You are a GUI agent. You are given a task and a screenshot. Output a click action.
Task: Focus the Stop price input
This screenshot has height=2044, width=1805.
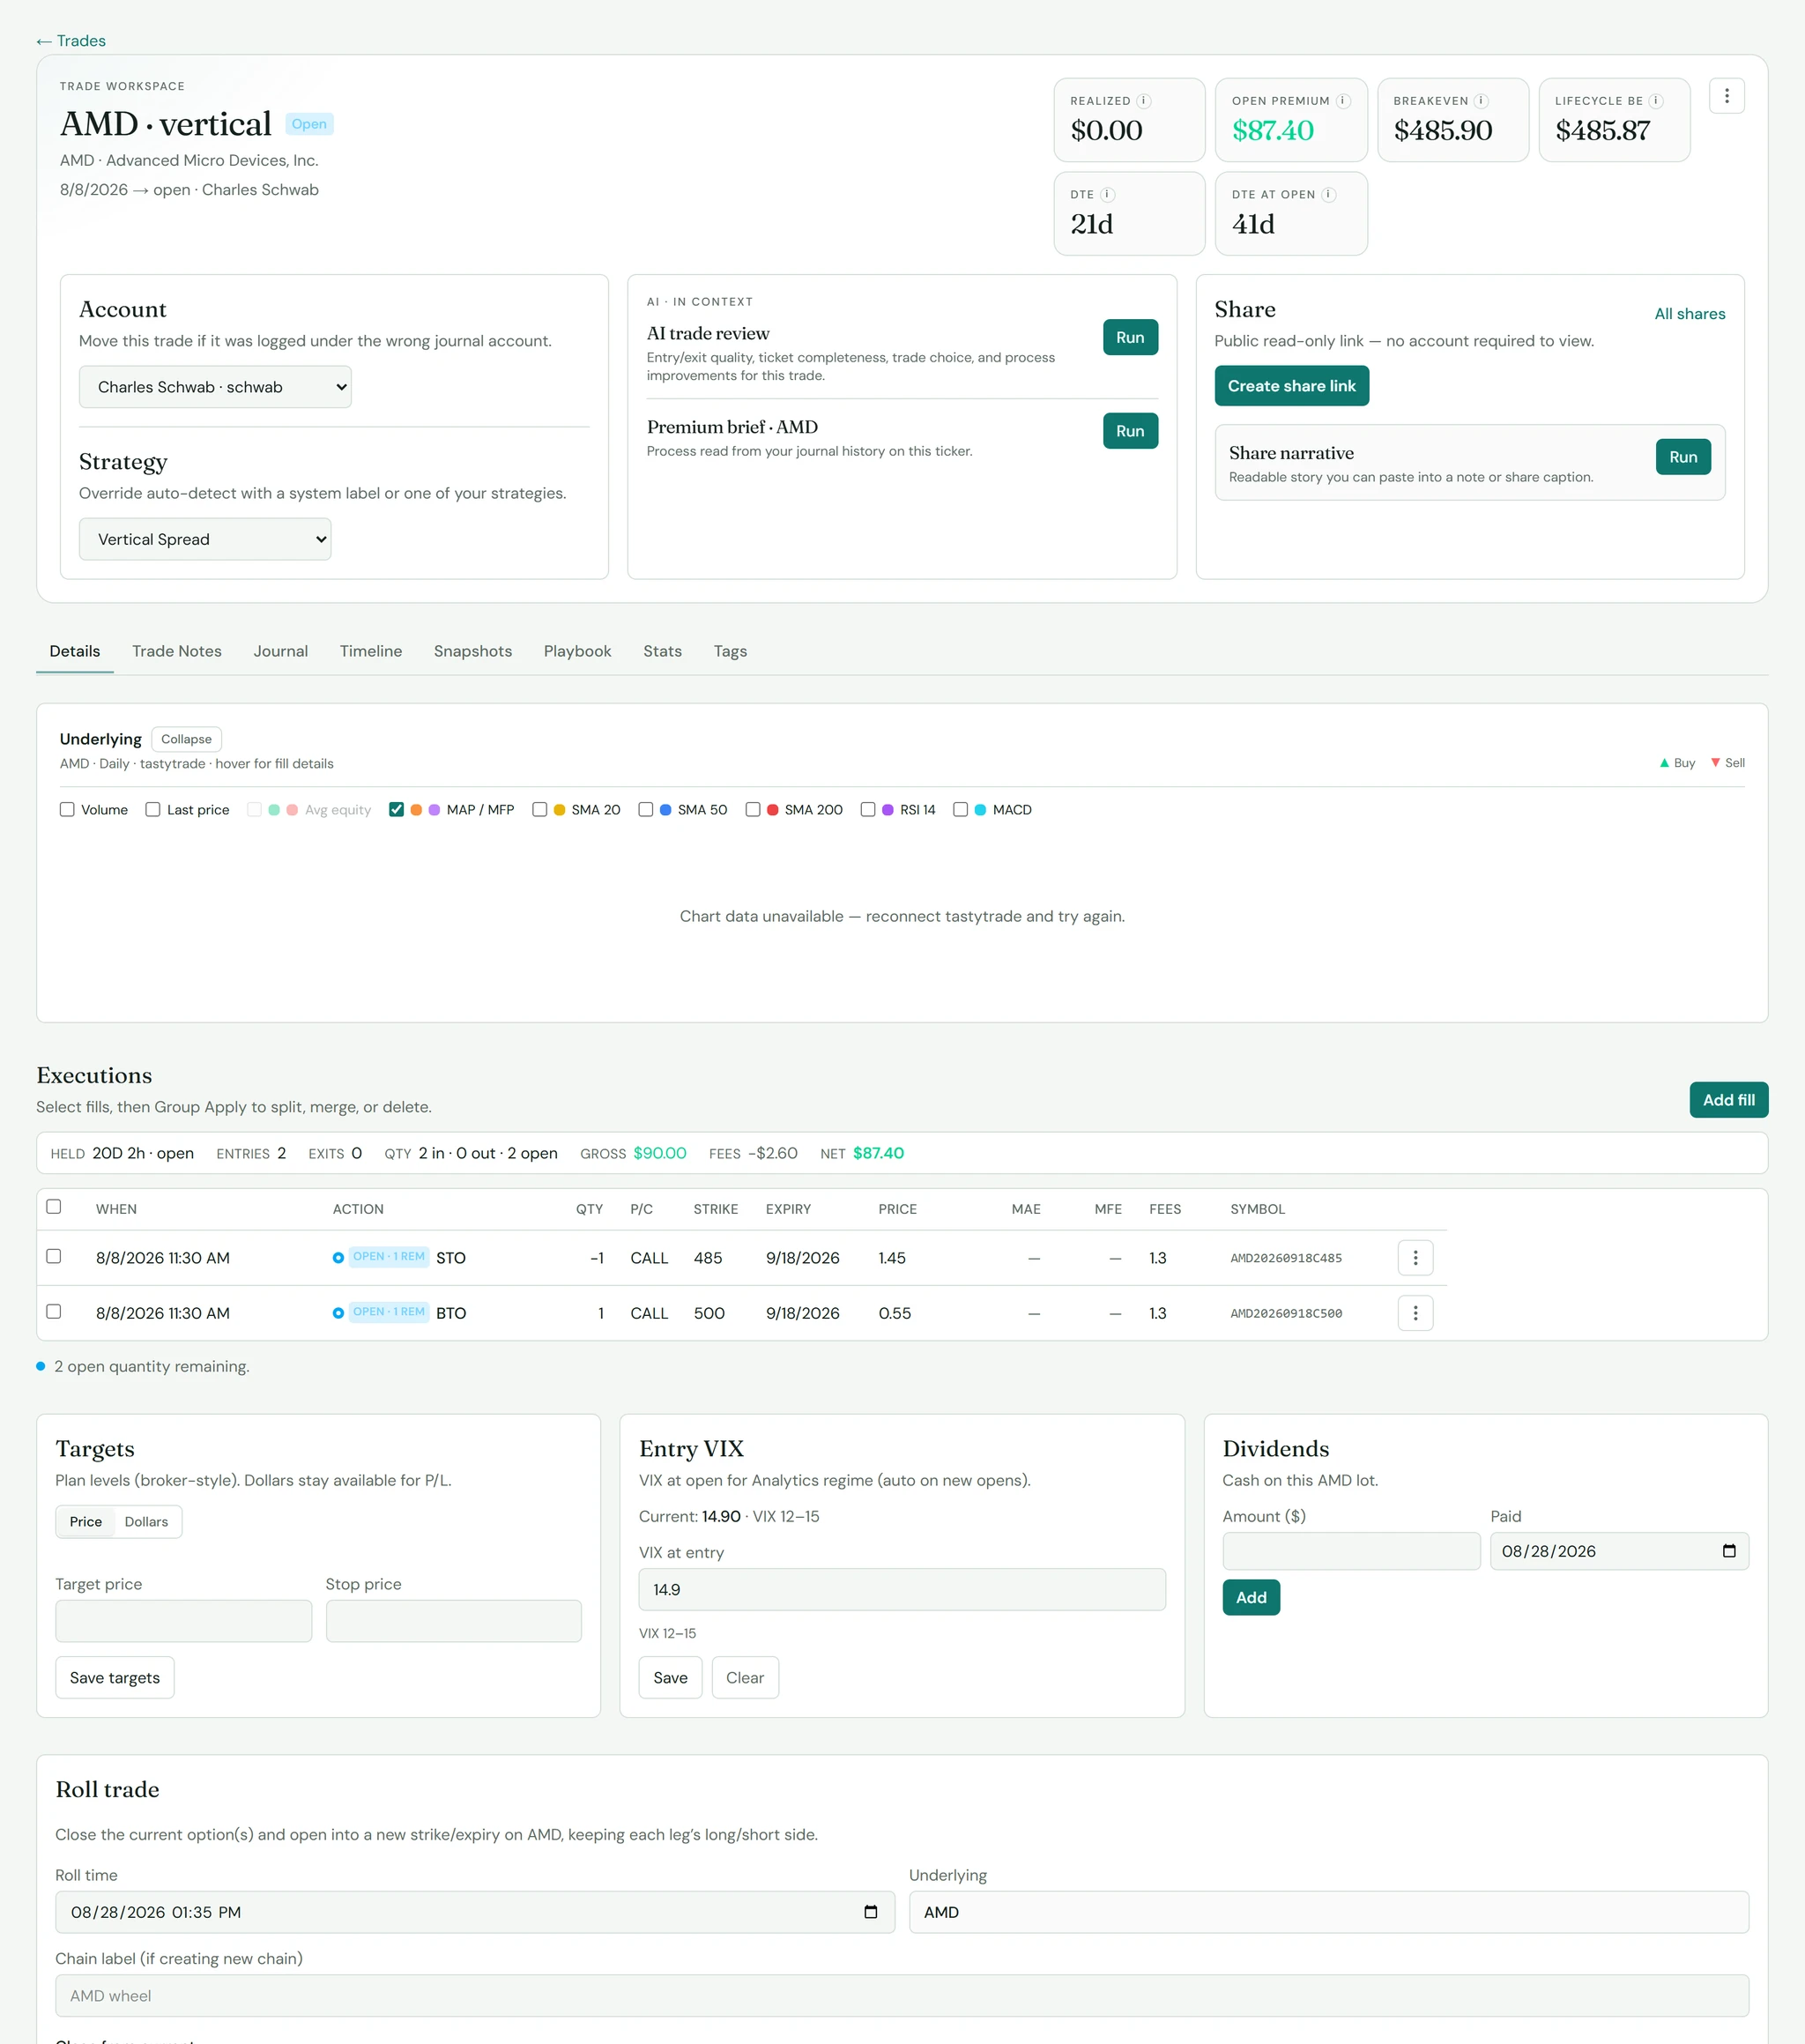click(453, 1621)
